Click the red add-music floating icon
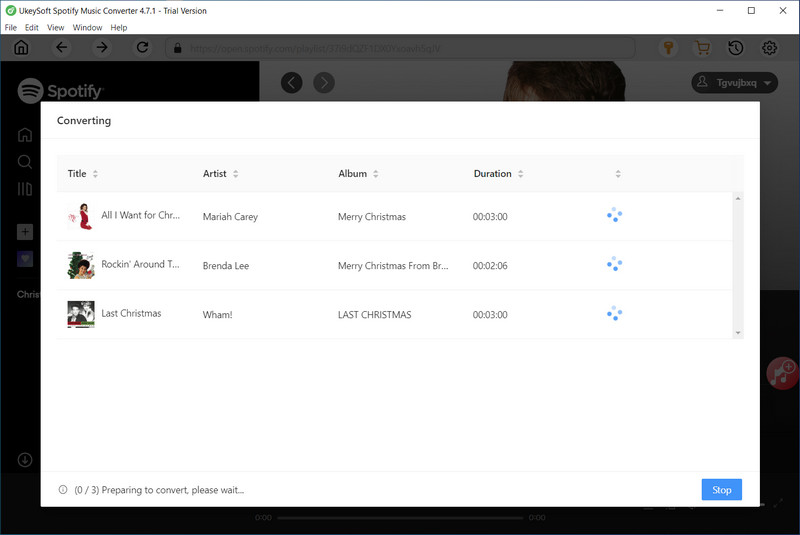Image resolution: width=800 pixels, height=535 pixels. click(782, 373)
